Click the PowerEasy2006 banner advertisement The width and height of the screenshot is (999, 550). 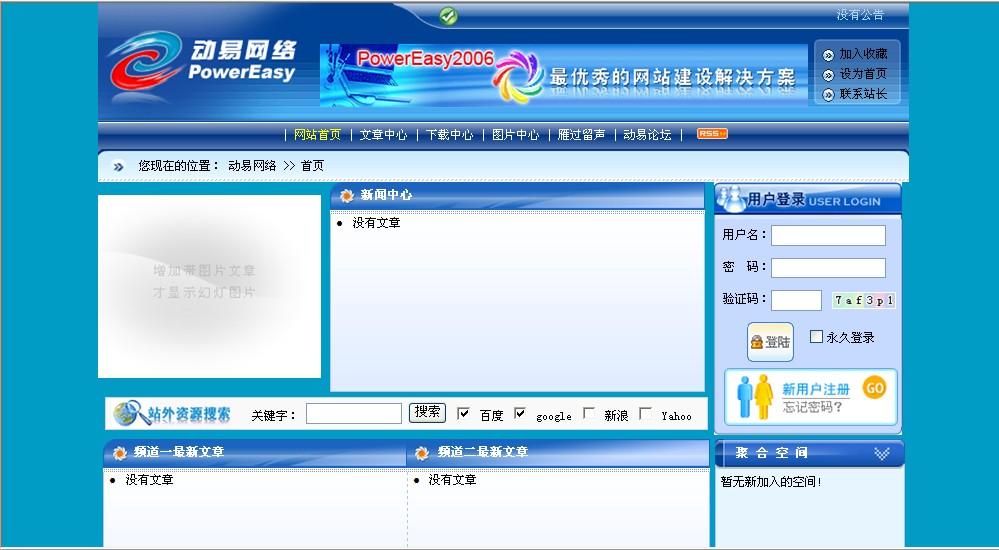click(x=563, y=75)
